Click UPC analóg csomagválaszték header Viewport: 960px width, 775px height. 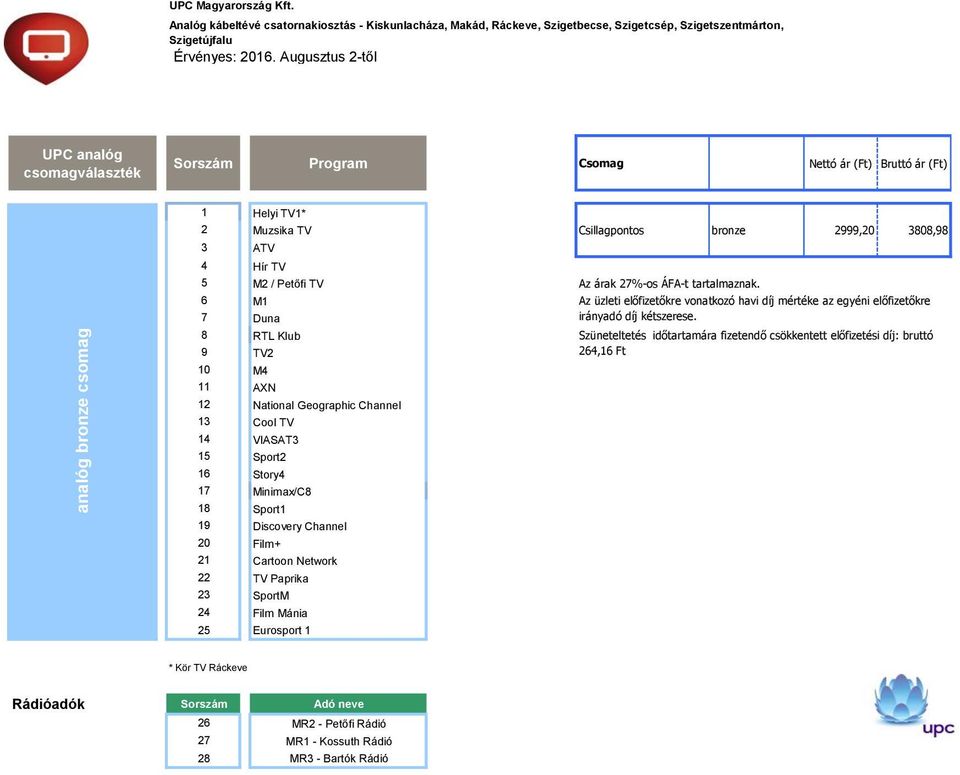point(82,163)
